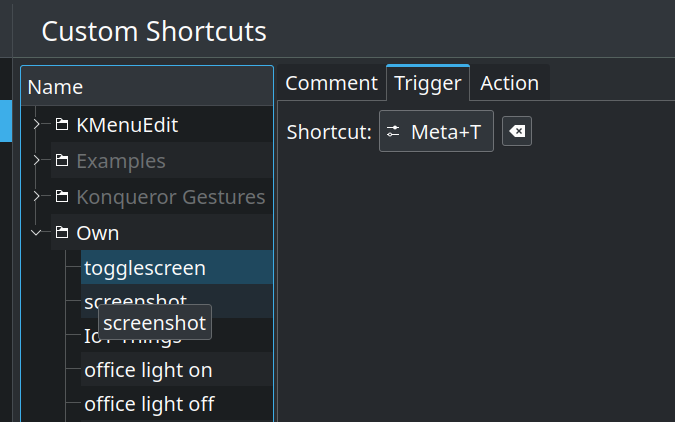
Task: Click the Konqueror Gestures folder icon
Action: click(x=62, y=196)
